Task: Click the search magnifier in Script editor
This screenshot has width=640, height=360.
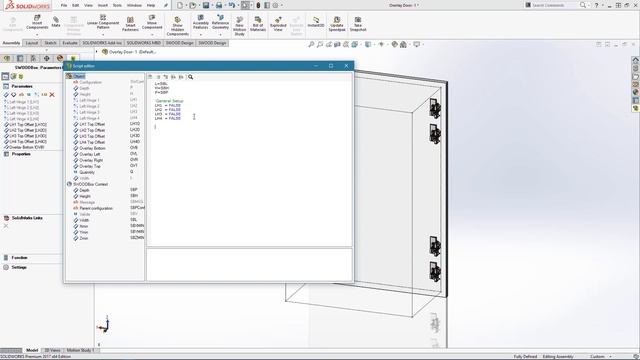Action: coord(190,77)
